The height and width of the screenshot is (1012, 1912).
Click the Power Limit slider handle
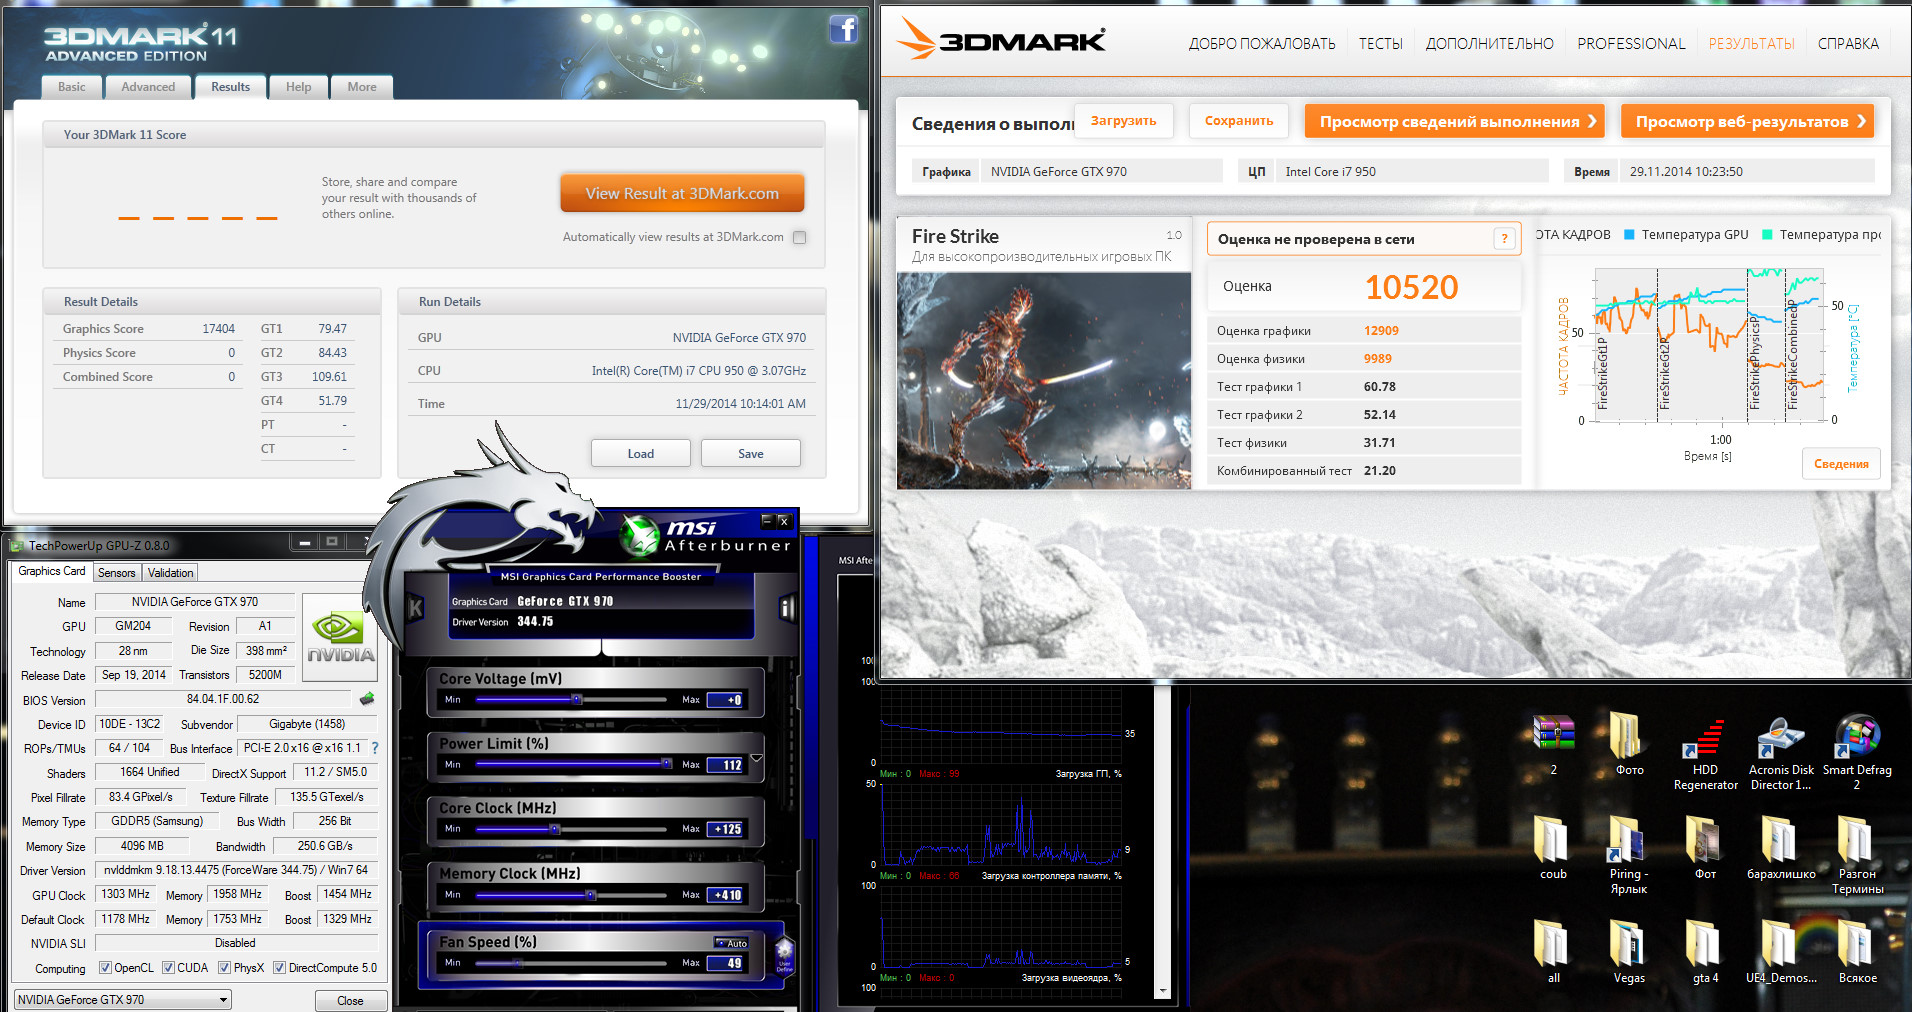(x=666, y=764)
